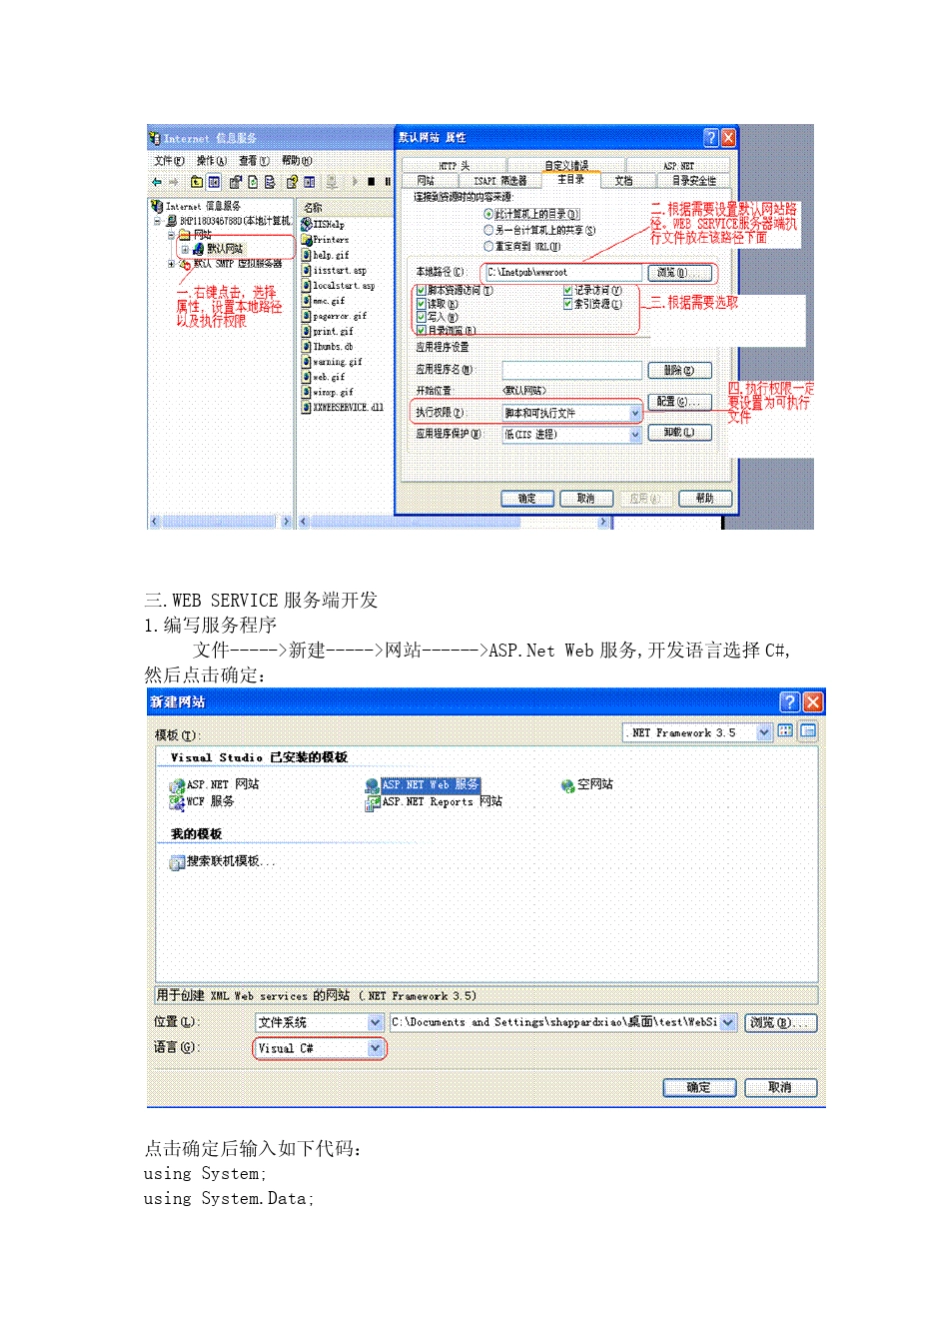Screen dimensions: 950x1344
Task: Click 删除 button in properties dialog
Action: point(680,370)
